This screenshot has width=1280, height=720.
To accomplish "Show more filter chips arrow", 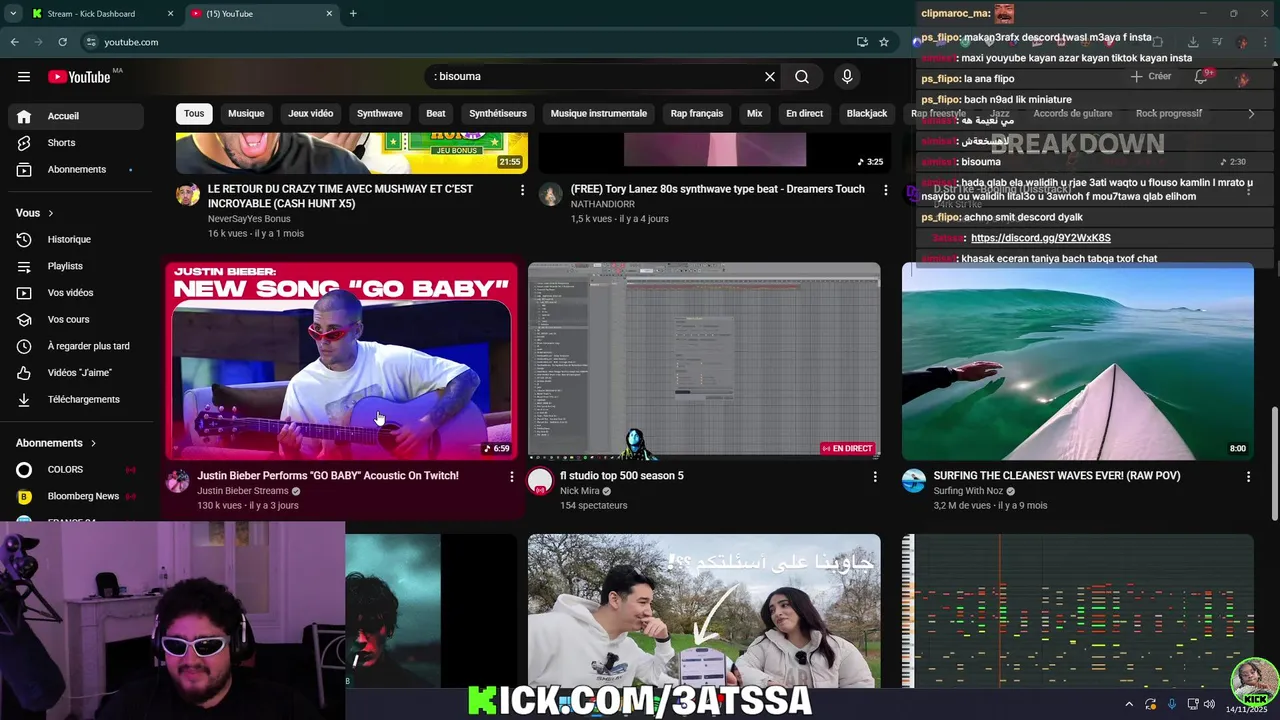I will point(1251,114).
